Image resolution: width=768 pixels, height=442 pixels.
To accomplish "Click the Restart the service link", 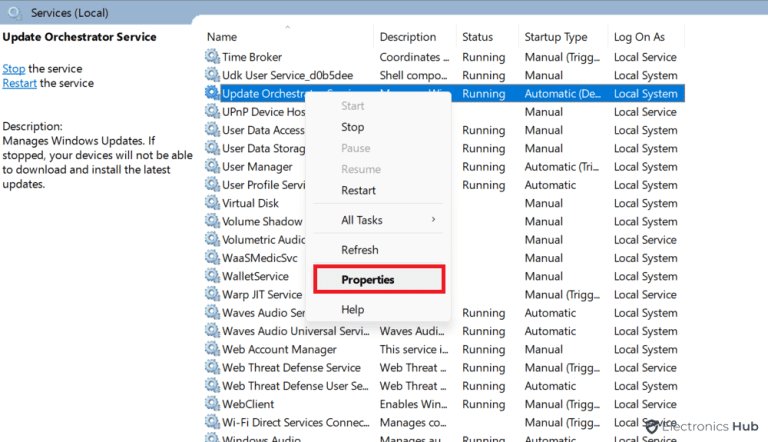I will click(20, 83).
